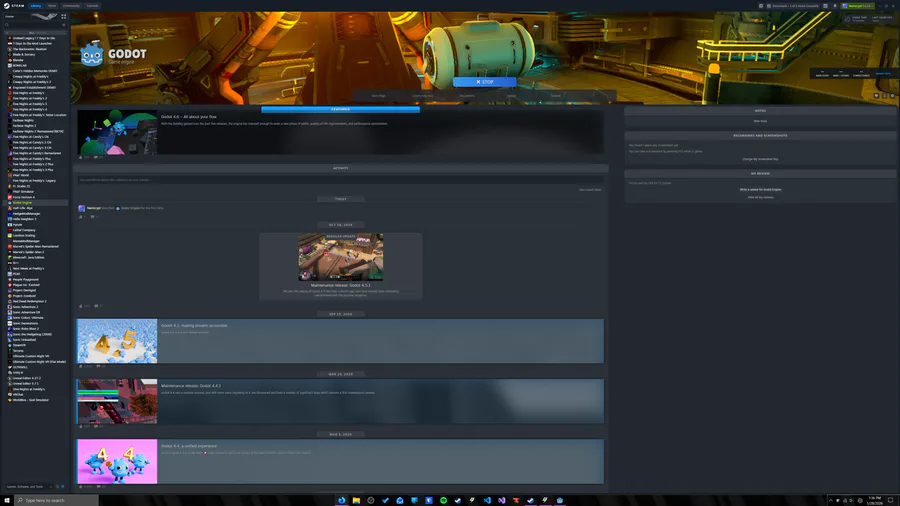The width and height of the screenshot is (900, 506).
Task: Select Unity 6 in the library list
Action: [18, 372]
